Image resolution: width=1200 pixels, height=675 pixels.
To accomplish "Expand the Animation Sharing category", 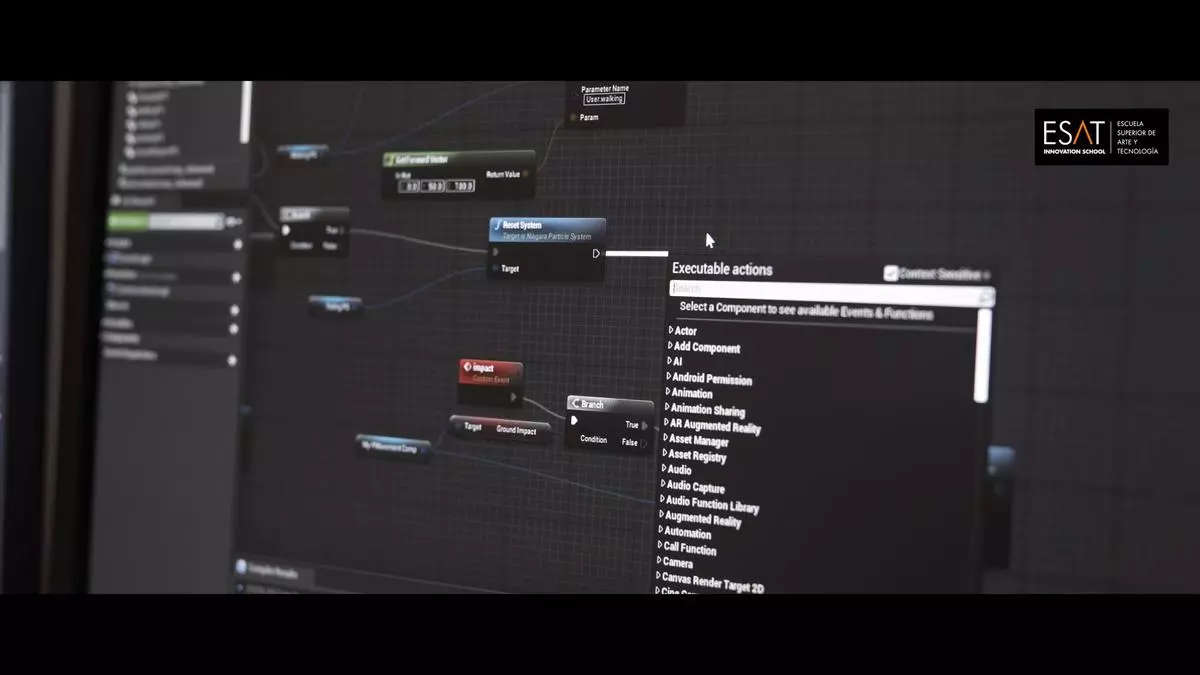I will click(666, 407).
